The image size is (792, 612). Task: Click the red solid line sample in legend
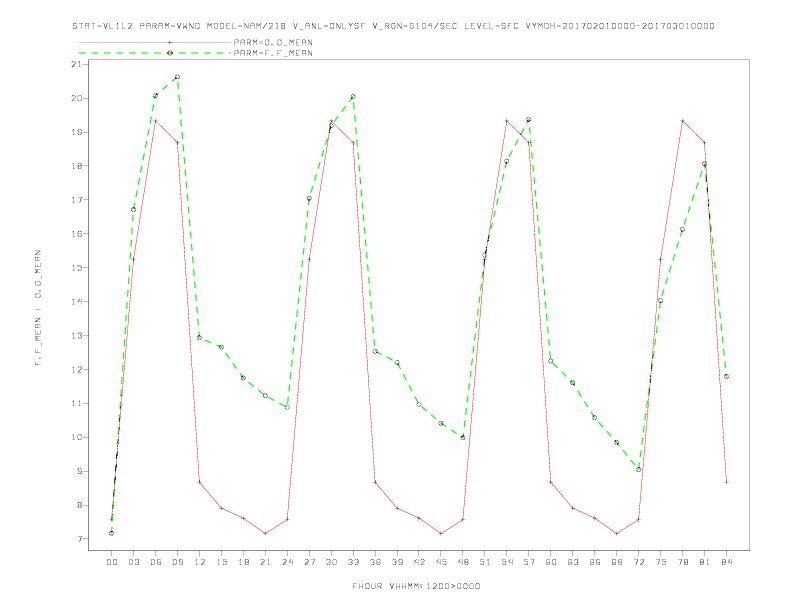point(155,42)
